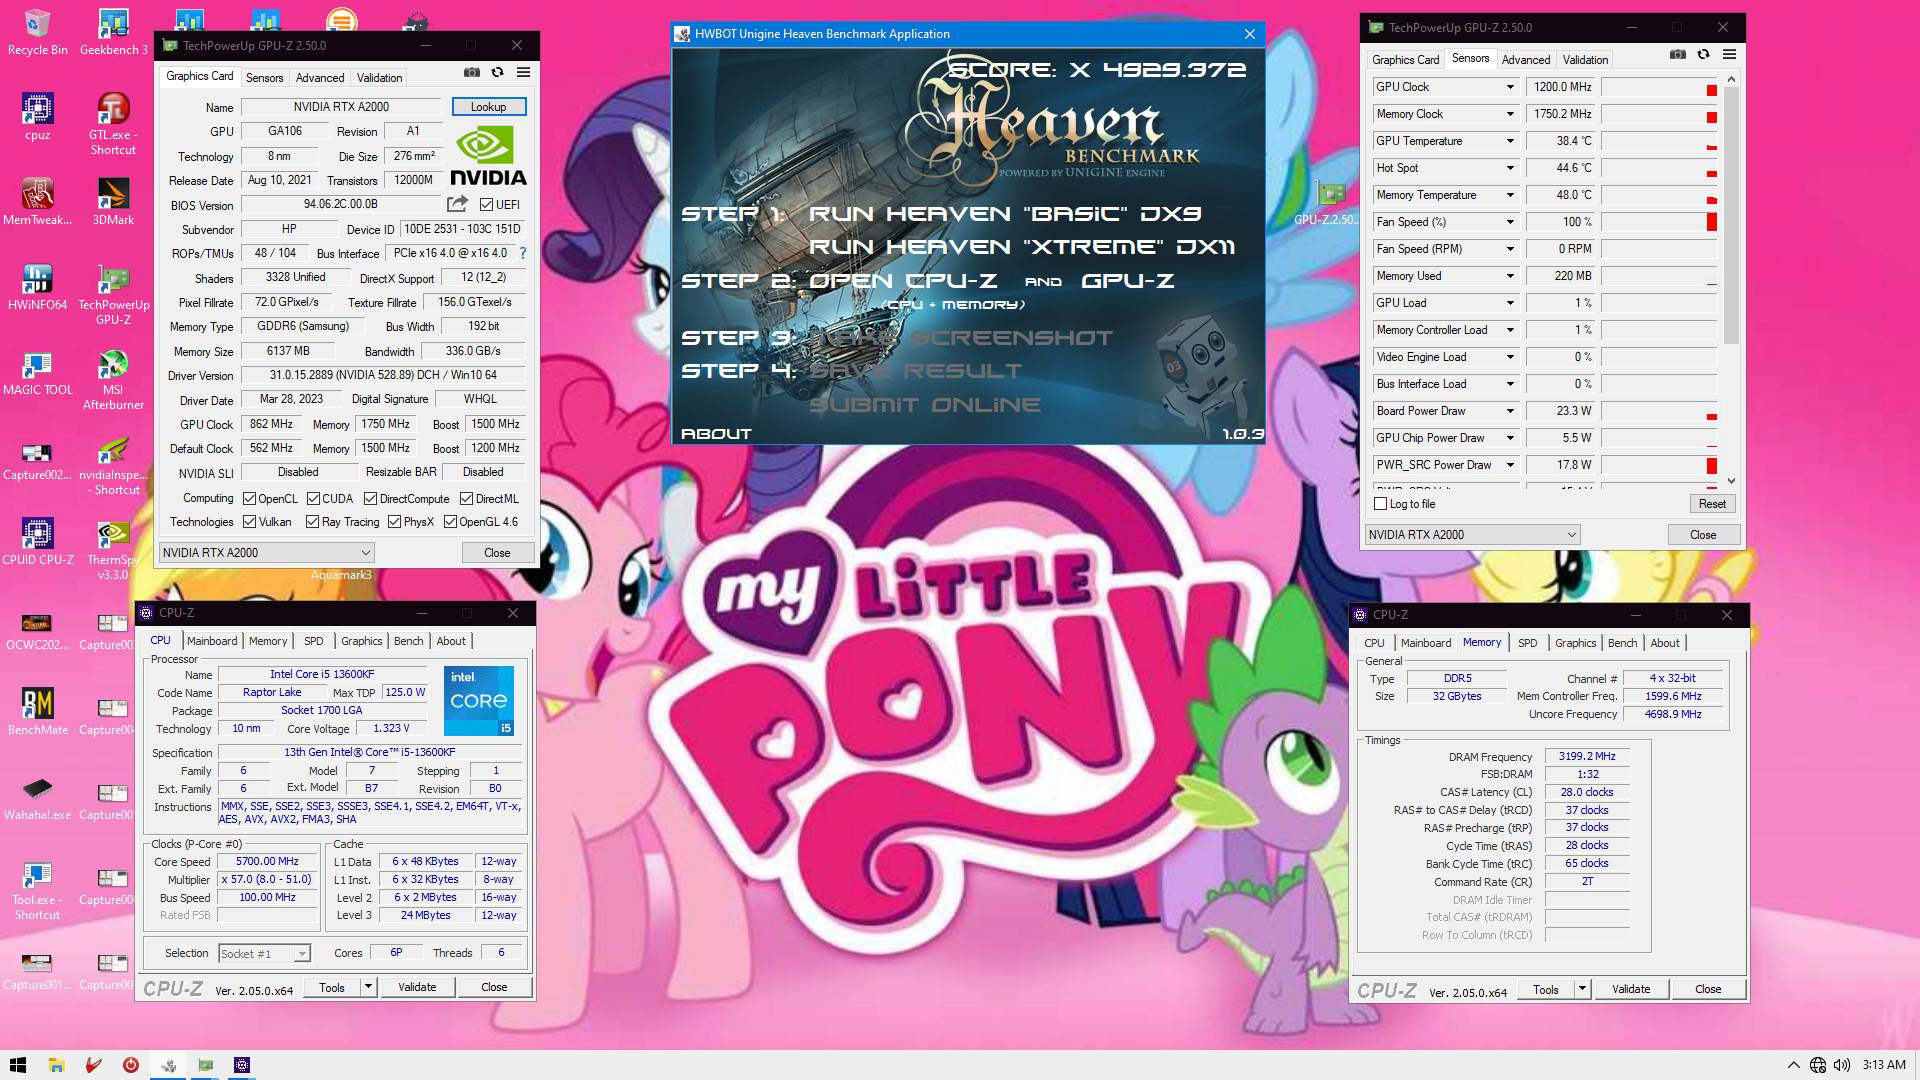Viewport: 1920px width, 1080px height.
Task: Expand the GPU Temperature sensor dropdown
Action: [1510, 141]
